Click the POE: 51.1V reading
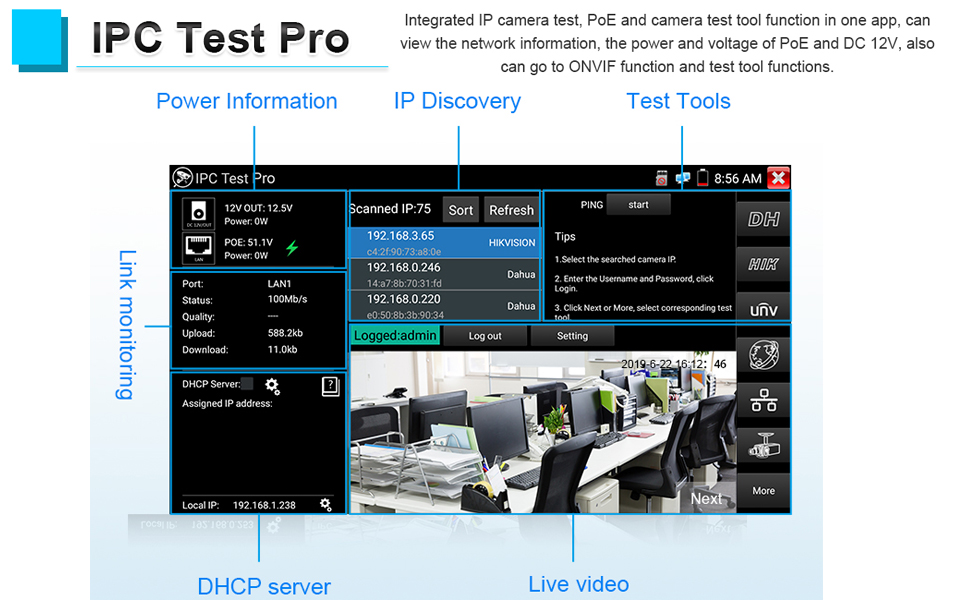The image size is (970, 600). tap(249, 242)
